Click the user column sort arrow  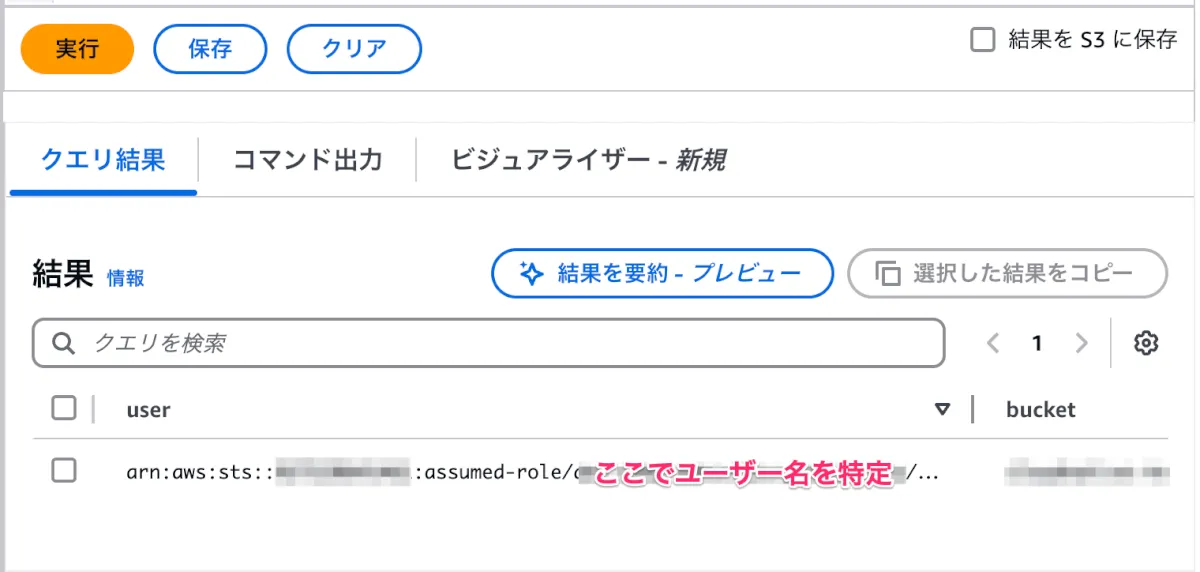[941, 409]
